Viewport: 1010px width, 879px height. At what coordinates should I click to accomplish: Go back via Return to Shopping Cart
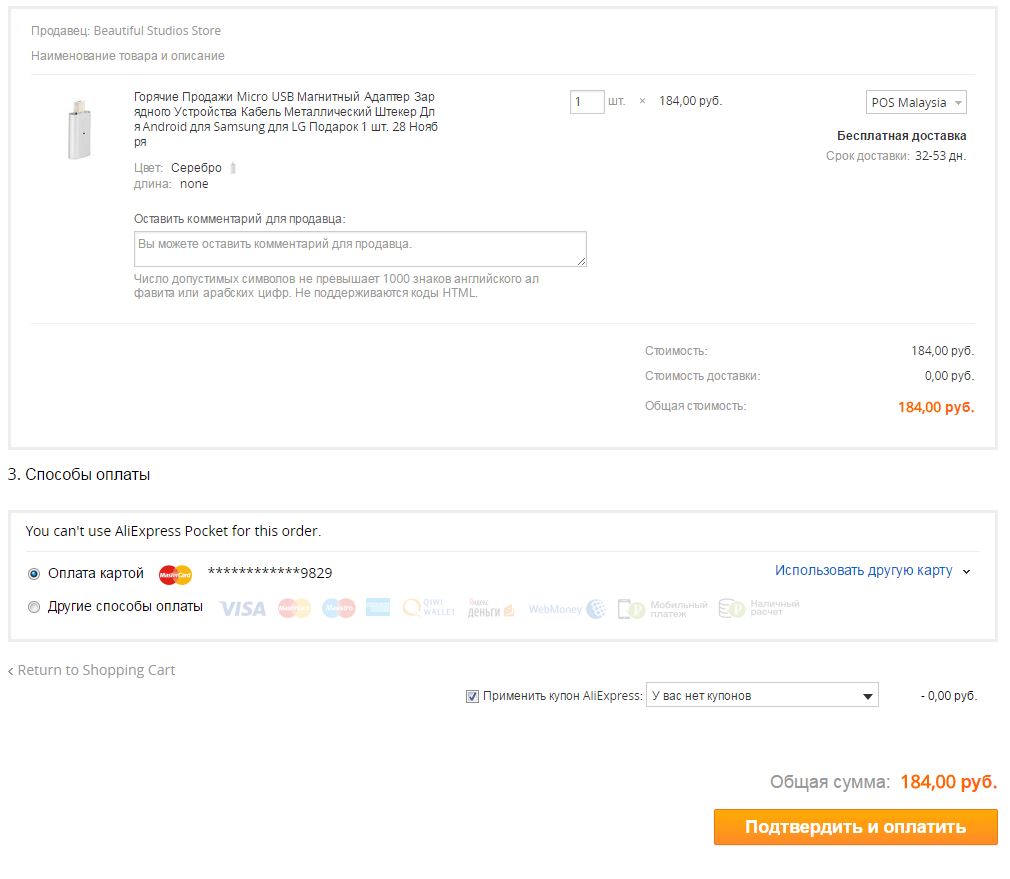96,670
